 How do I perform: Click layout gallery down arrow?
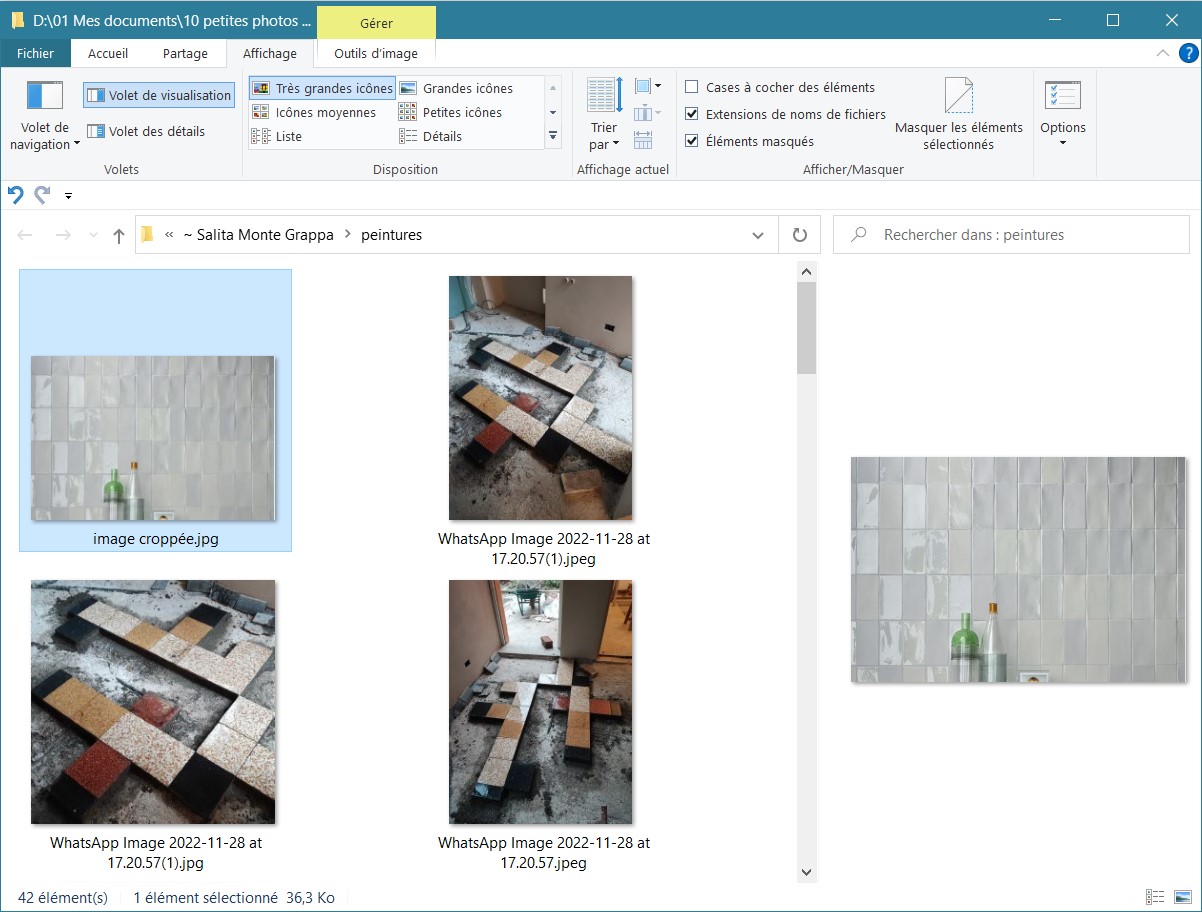click(553, 112)
